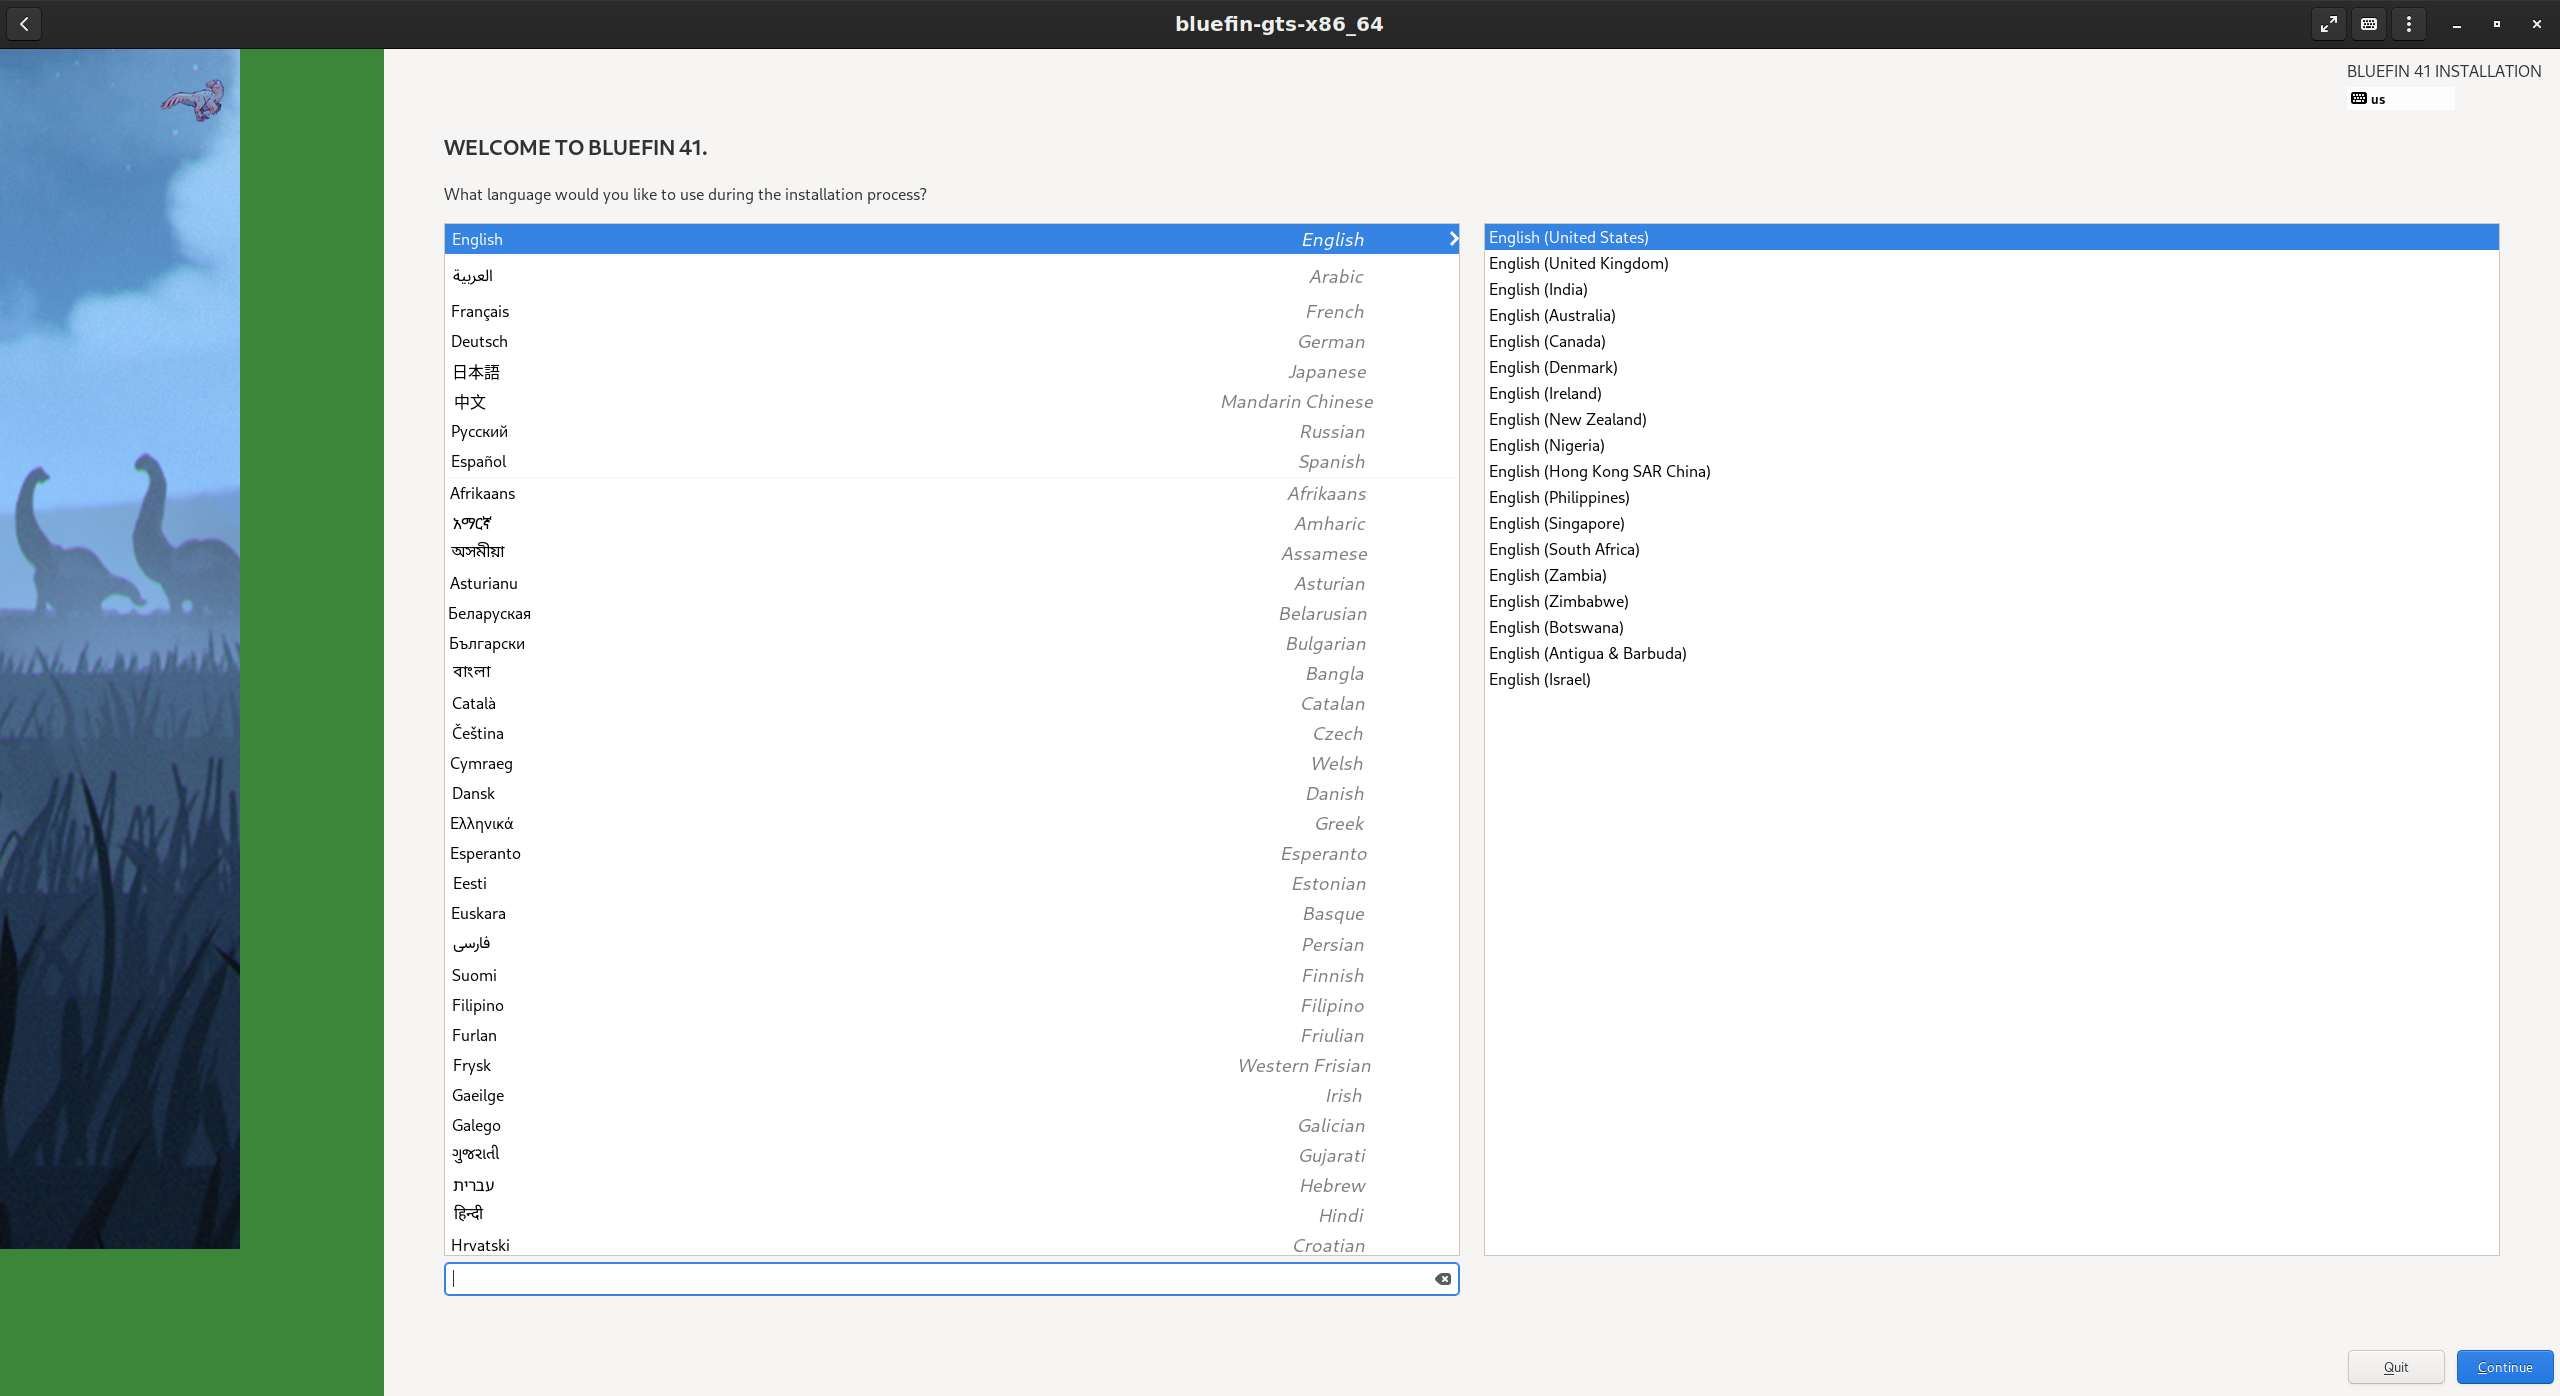Toggle fullscreen mode icon
This screenshot has width=2560, height=1396.
(x=2329, y=24)
